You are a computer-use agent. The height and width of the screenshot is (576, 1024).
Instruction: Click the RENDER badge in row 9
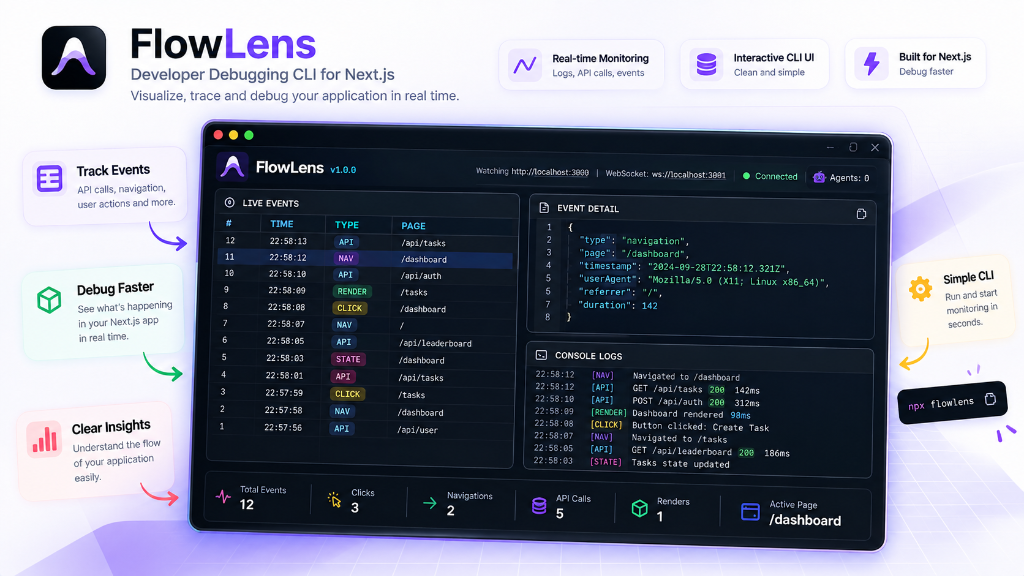[352, 291]
